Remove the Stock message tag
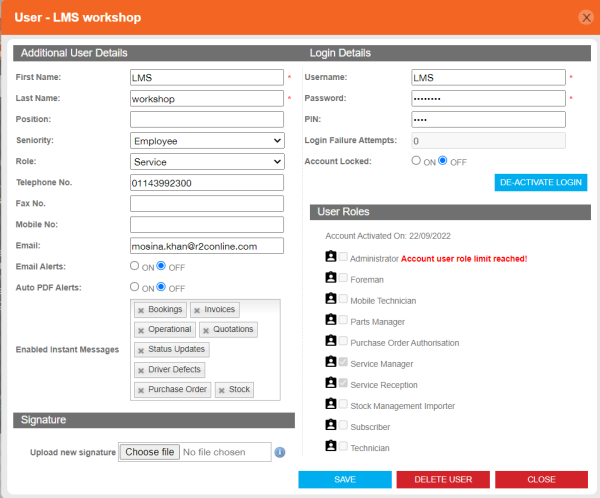The height and width of the screenshot is (498, 600). click(221, 390)
